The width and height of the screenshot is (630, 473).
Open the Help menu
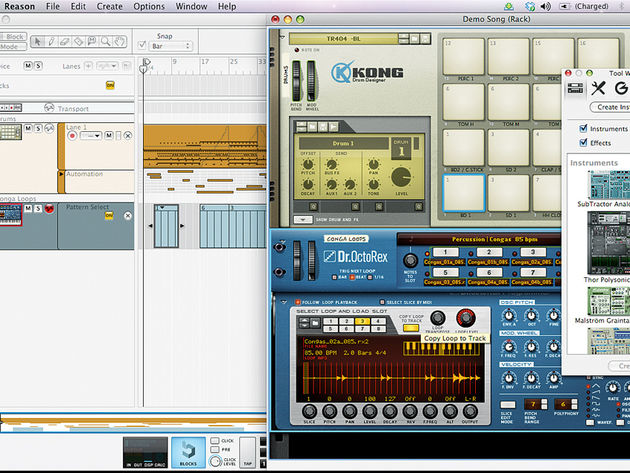(227, 6)
